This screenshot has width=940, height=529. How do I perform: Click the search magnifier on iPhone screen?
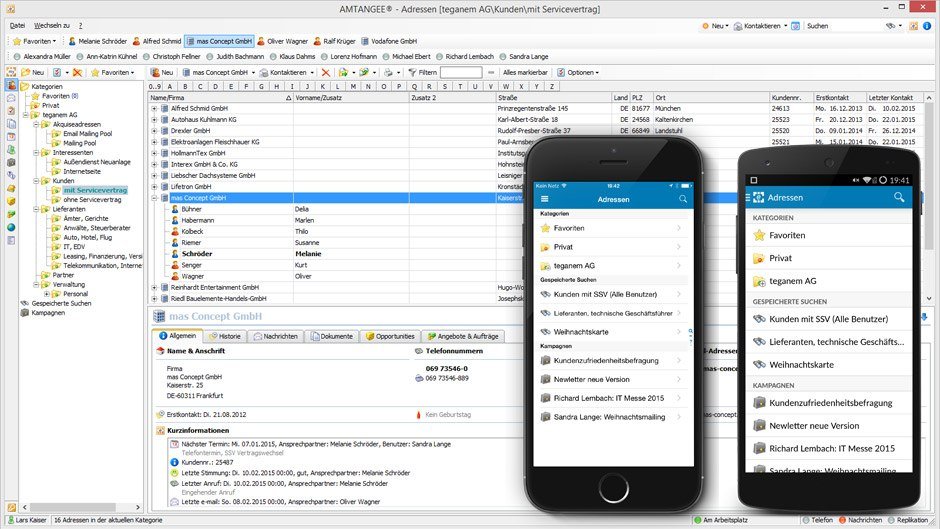[683, 199]
